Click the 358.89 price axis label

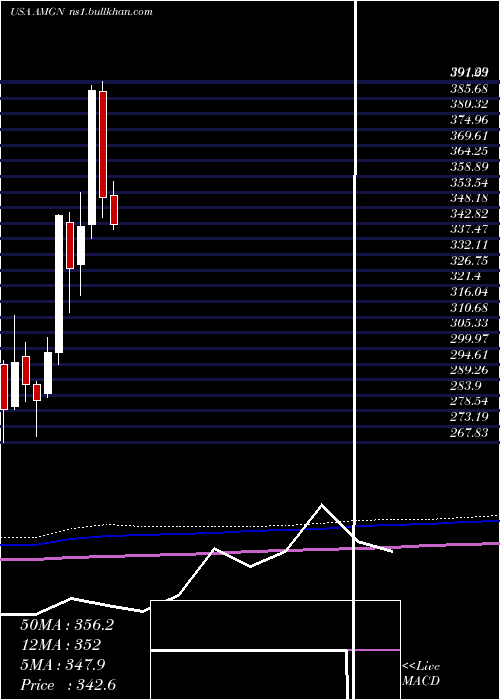469,167
